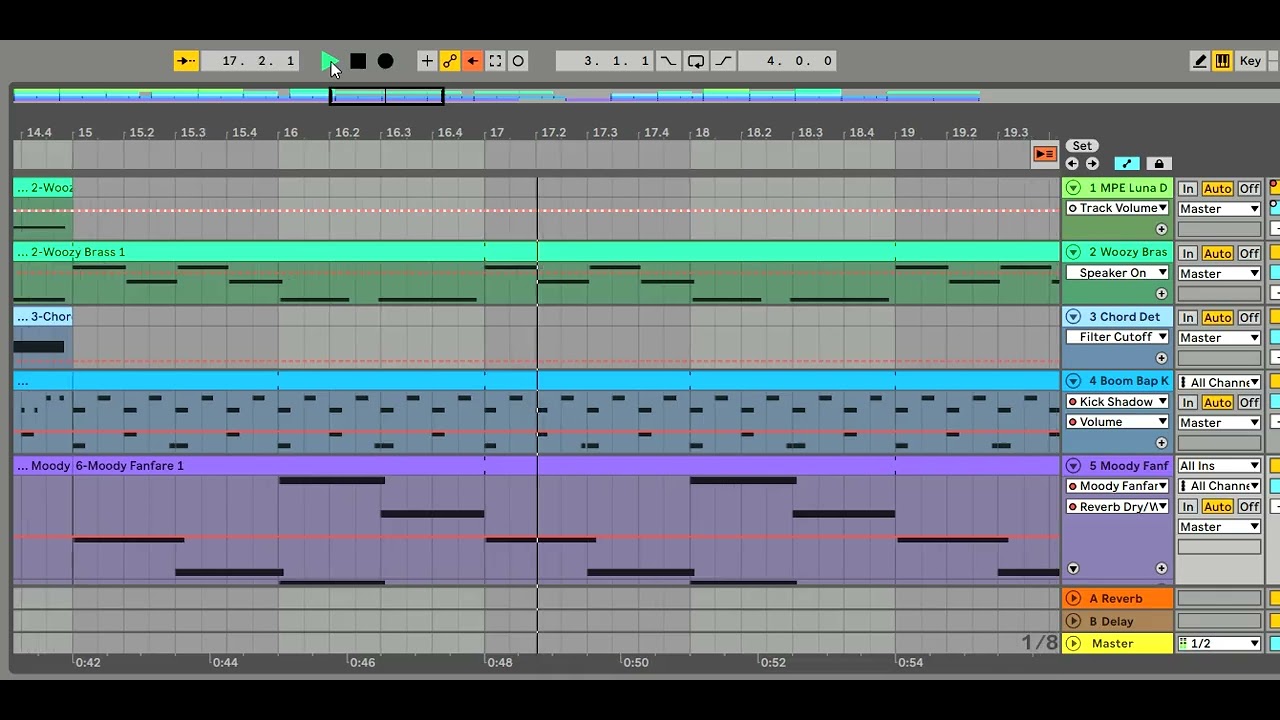
Task: Select Auto monitoring on 1 MPE Luna D
Action: [1217, 189]
